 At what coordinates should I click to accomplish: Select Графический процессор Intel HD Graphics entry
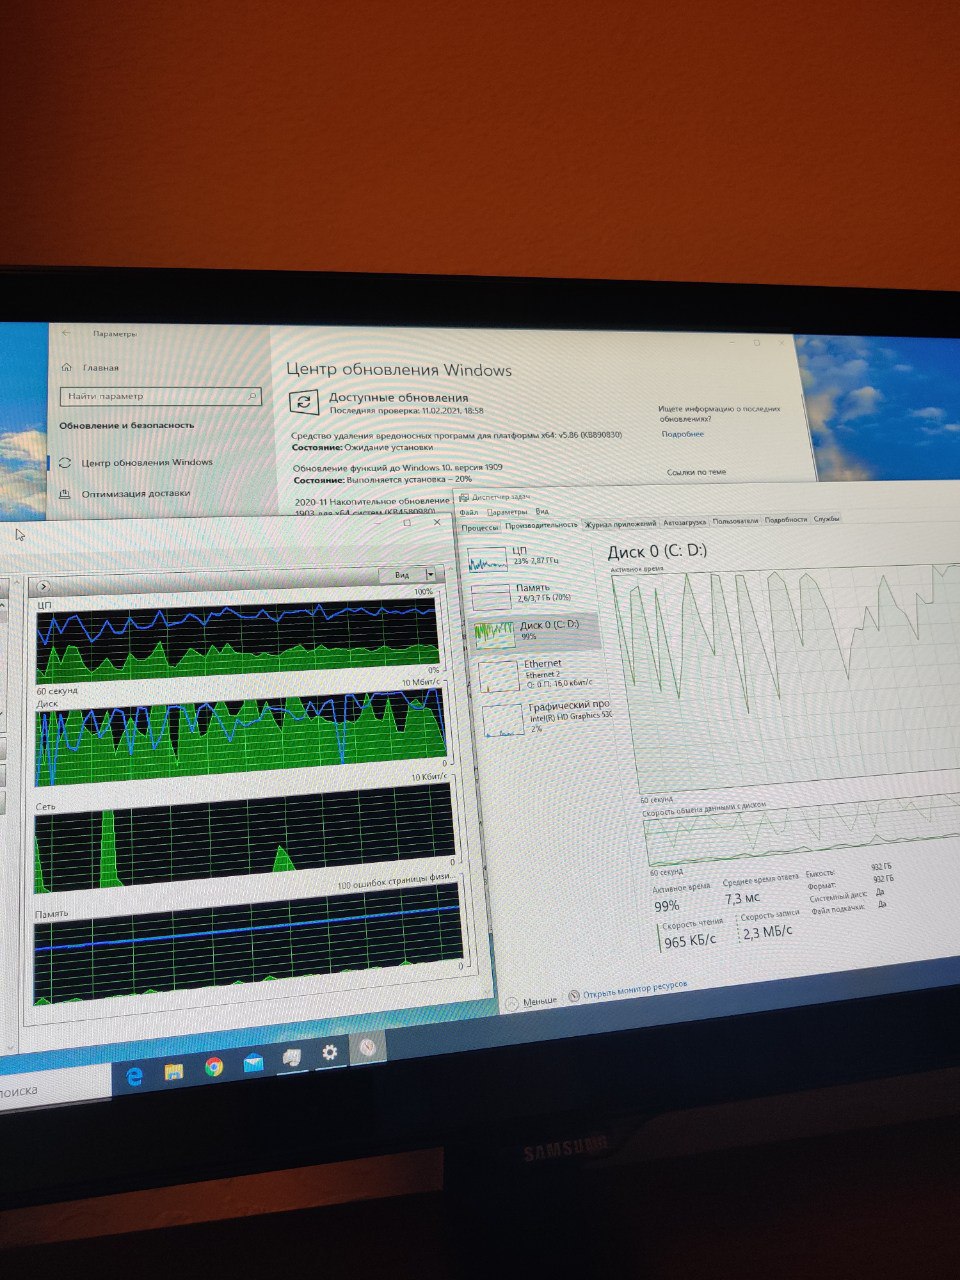547,720
